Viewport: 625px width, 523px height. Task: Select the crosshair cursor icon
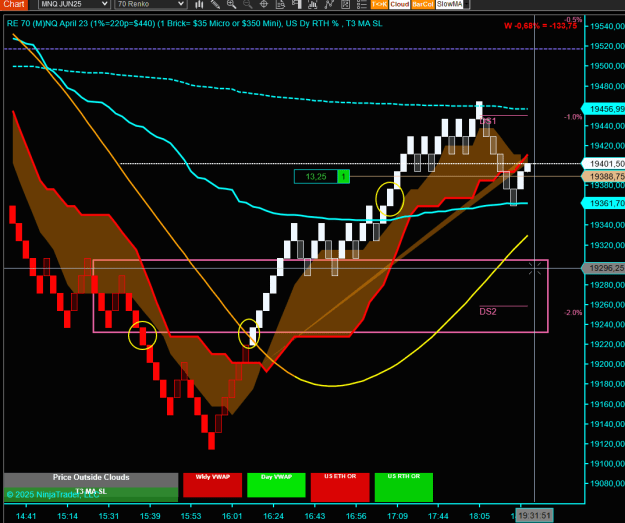[x=263, y=4]
